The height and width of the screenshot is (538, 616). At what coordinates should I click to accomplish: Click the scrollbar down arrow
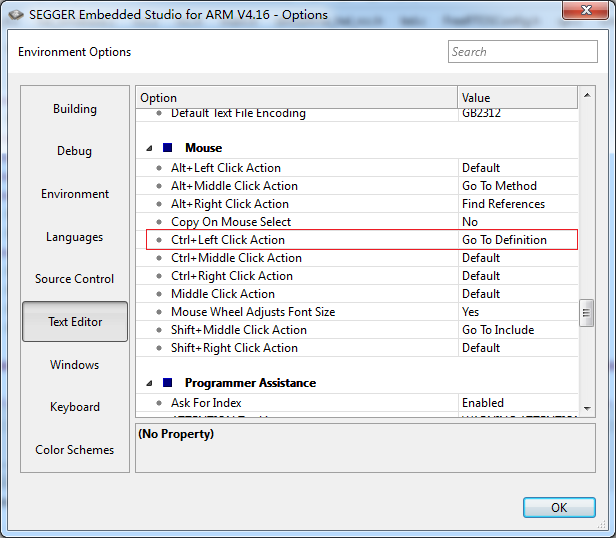tap(587, 409)
